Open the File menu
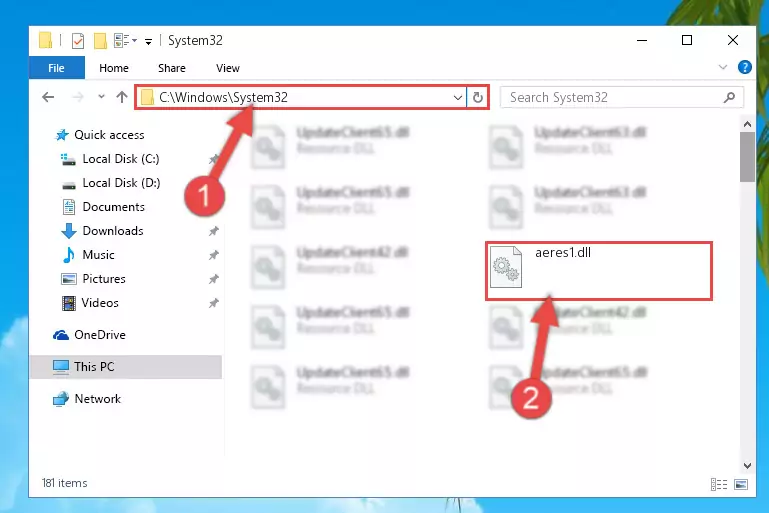This screenshot has height=513, width=769. [x=56, y=68]
